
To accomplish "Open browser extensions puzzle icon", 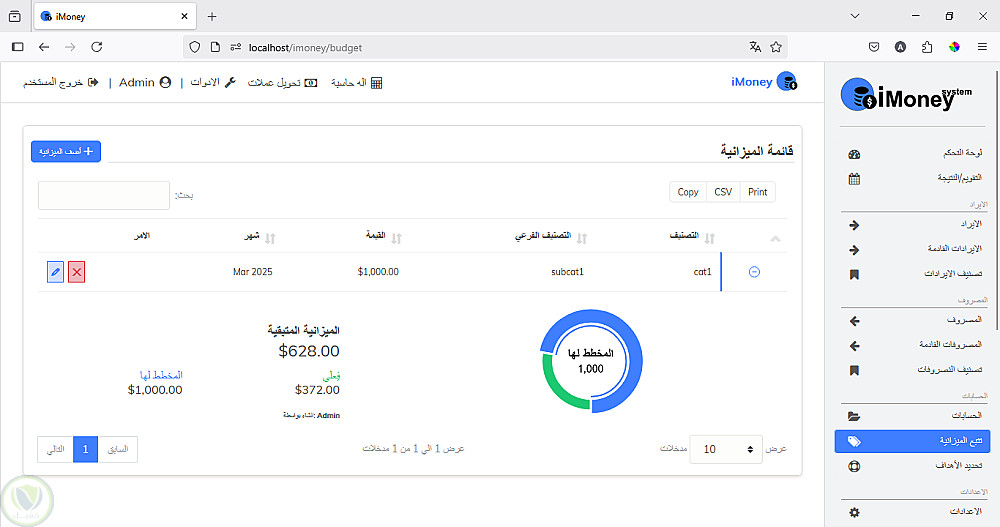I will 927,47.
